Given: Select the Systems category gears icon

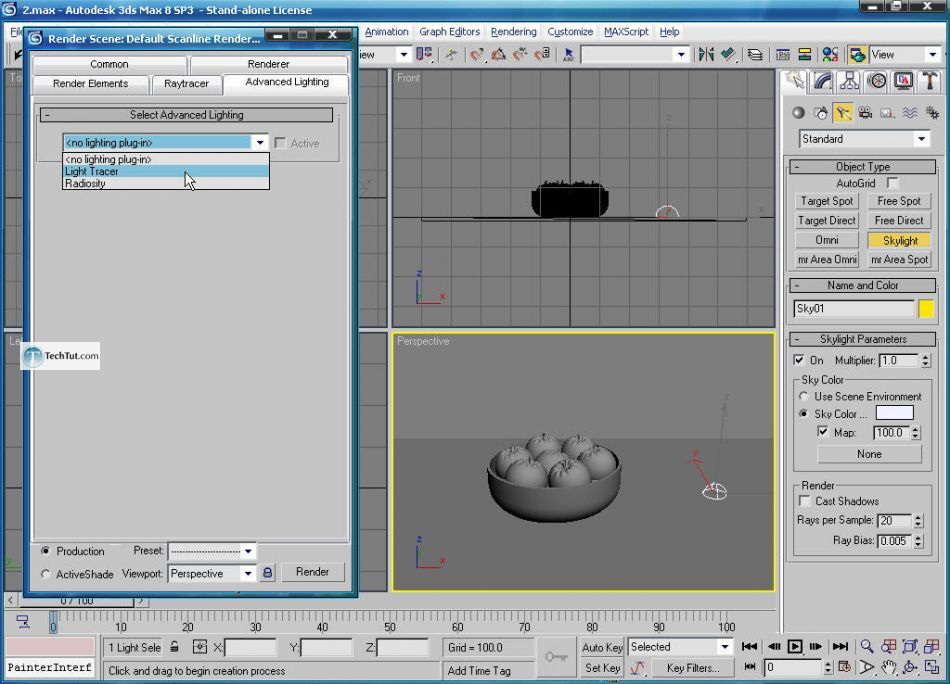Looking at the screenshot, I should [x=932, y=113].
